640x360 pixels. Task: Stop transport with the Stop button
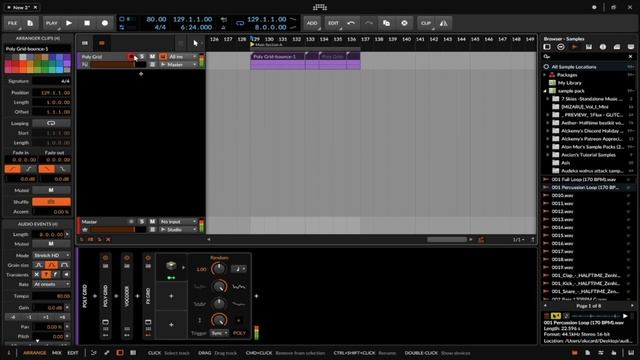[x=87, y=23]
